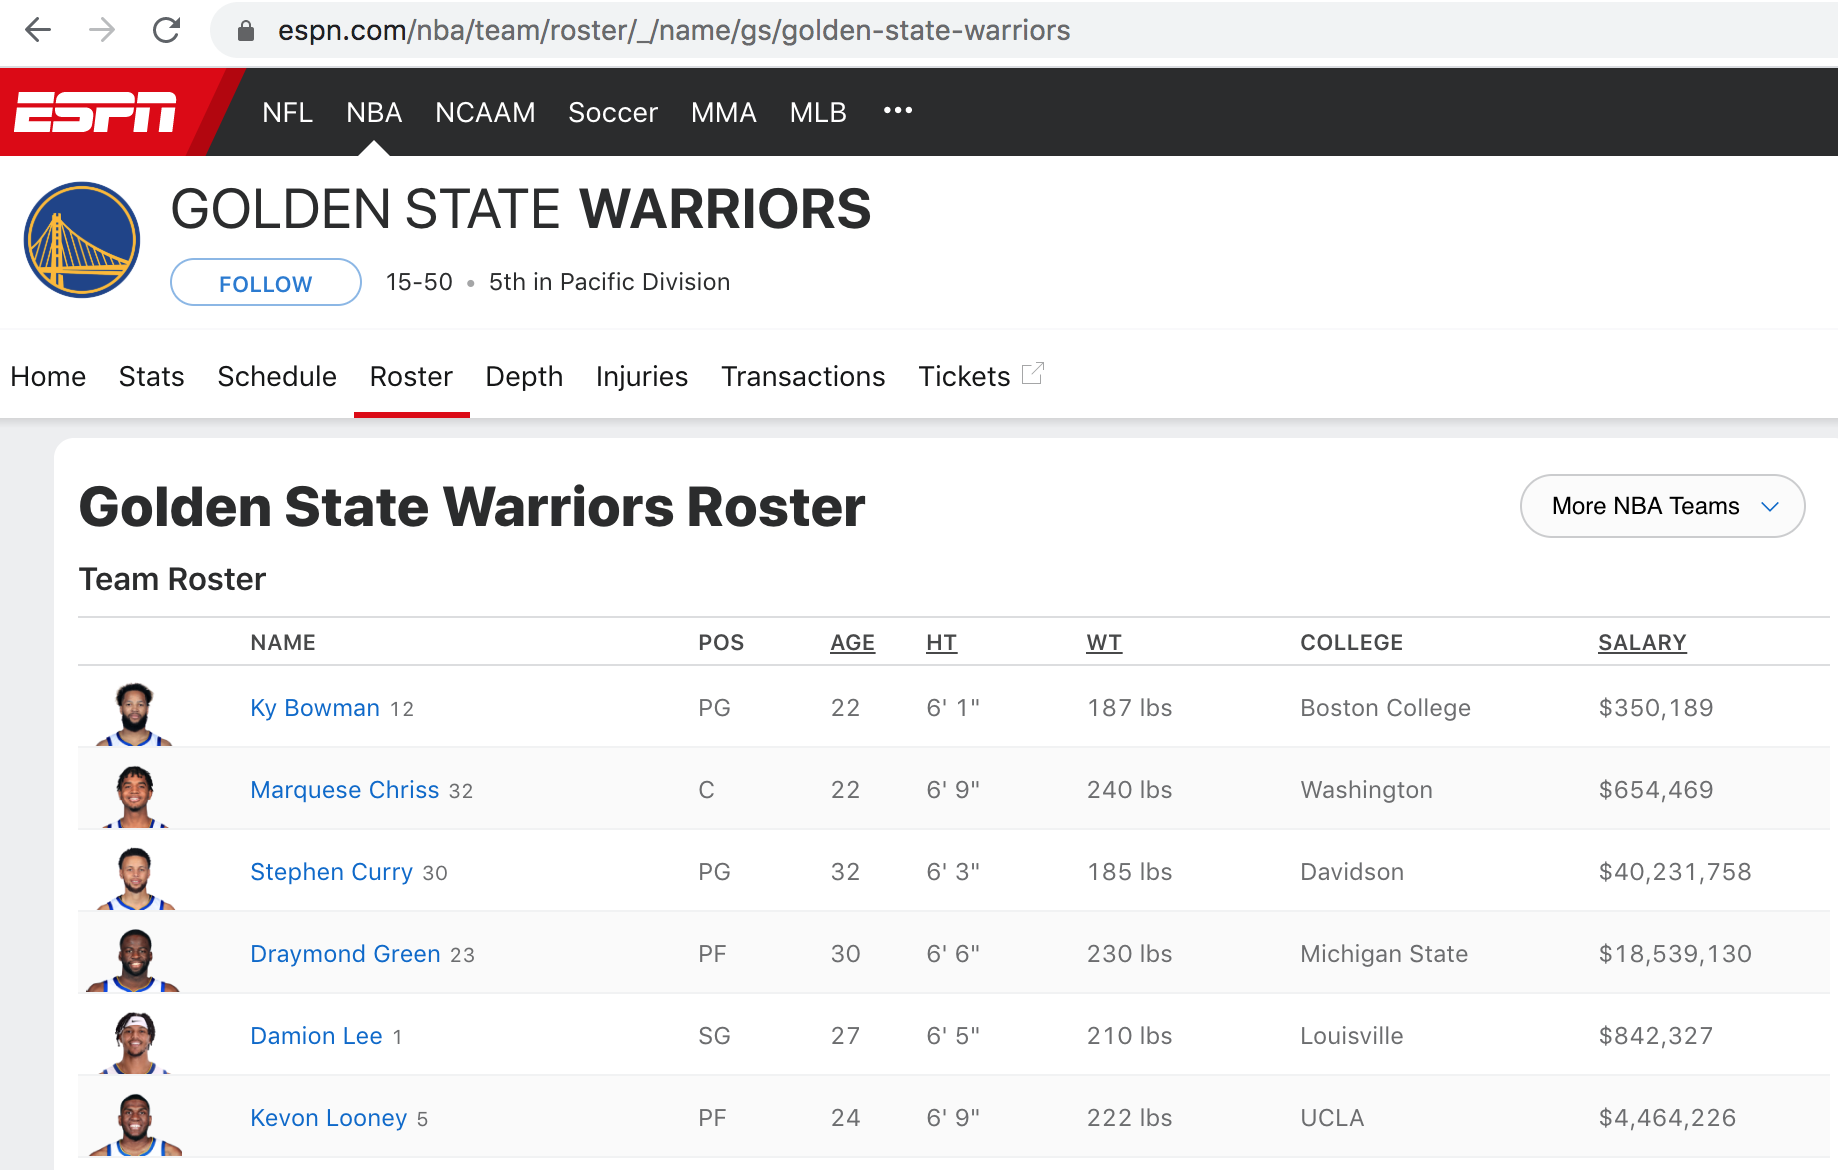The image size is (1838, 1170).
Task: Click the address bar URL
Action: [674, 31]
